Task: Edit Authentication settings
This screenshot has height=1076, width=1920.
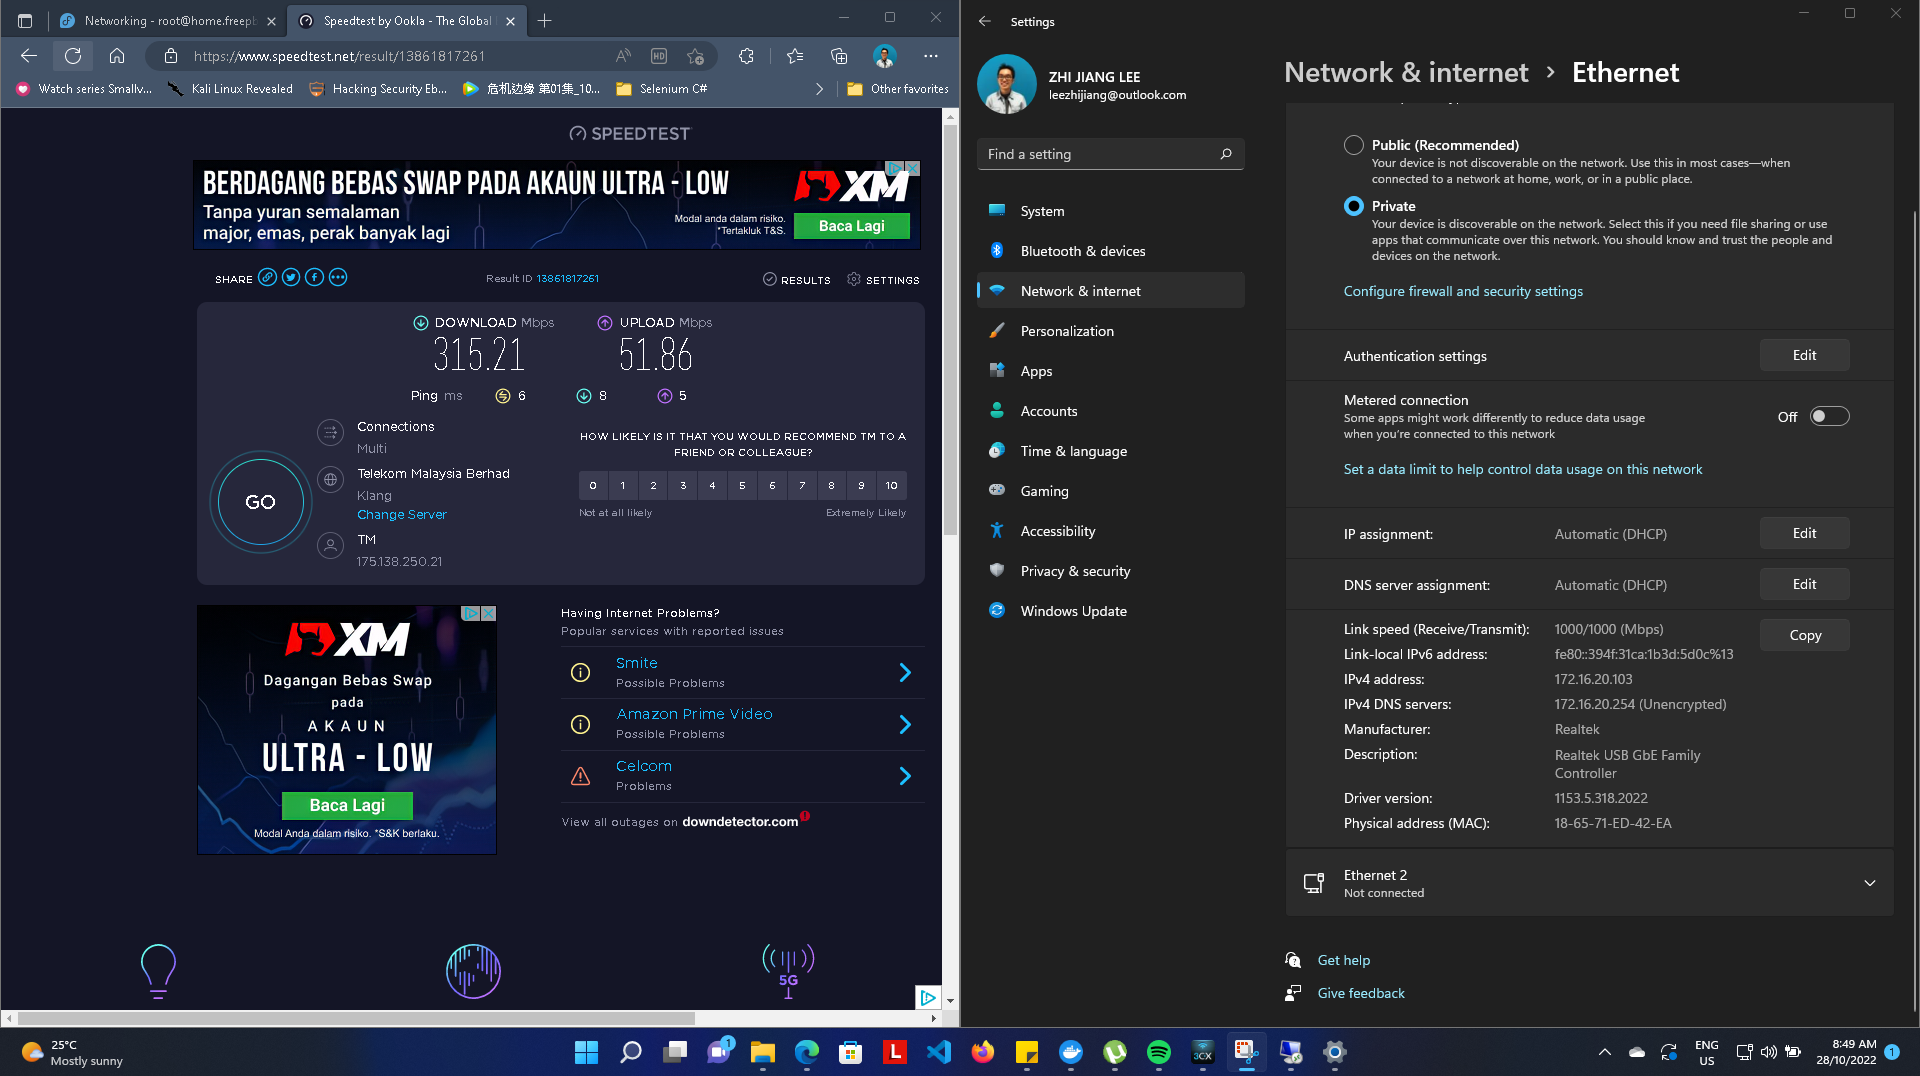Action: coord(1804,356)
